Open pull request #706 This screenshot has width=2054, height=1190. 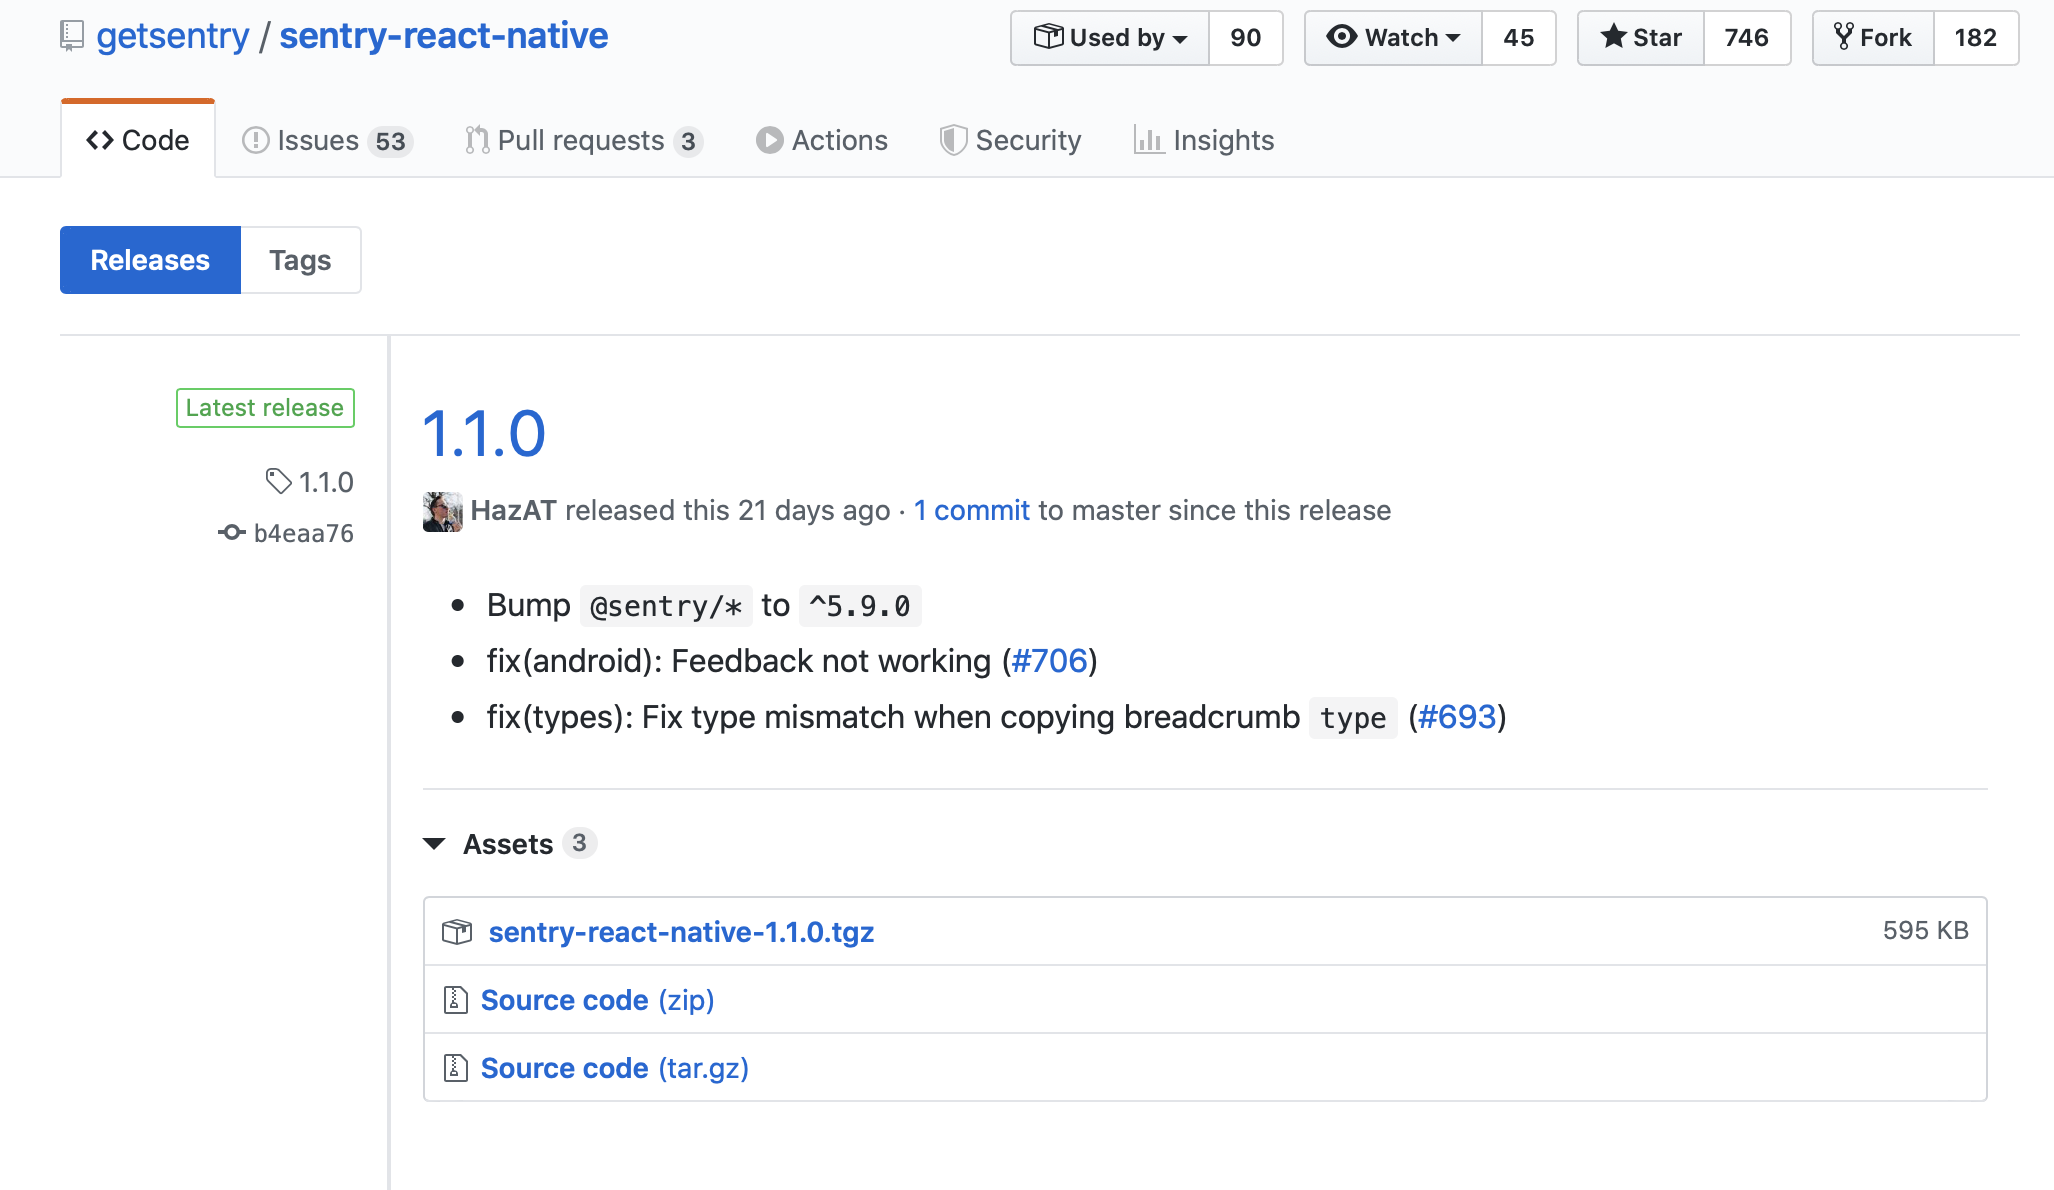[1050, 661]
